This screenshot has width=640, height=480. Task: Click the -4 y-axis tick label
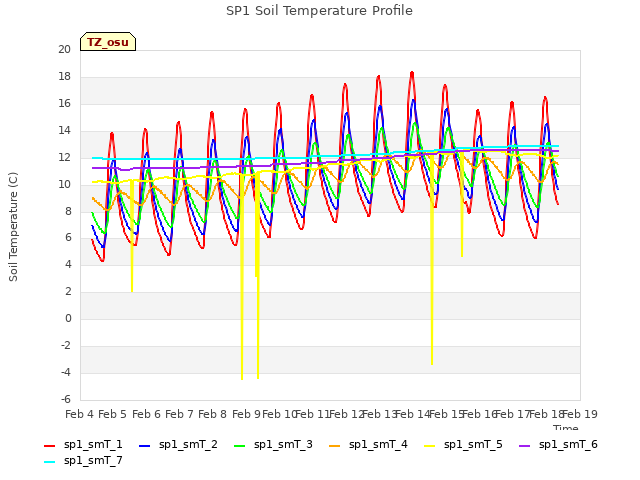click(x=66, y=372)
